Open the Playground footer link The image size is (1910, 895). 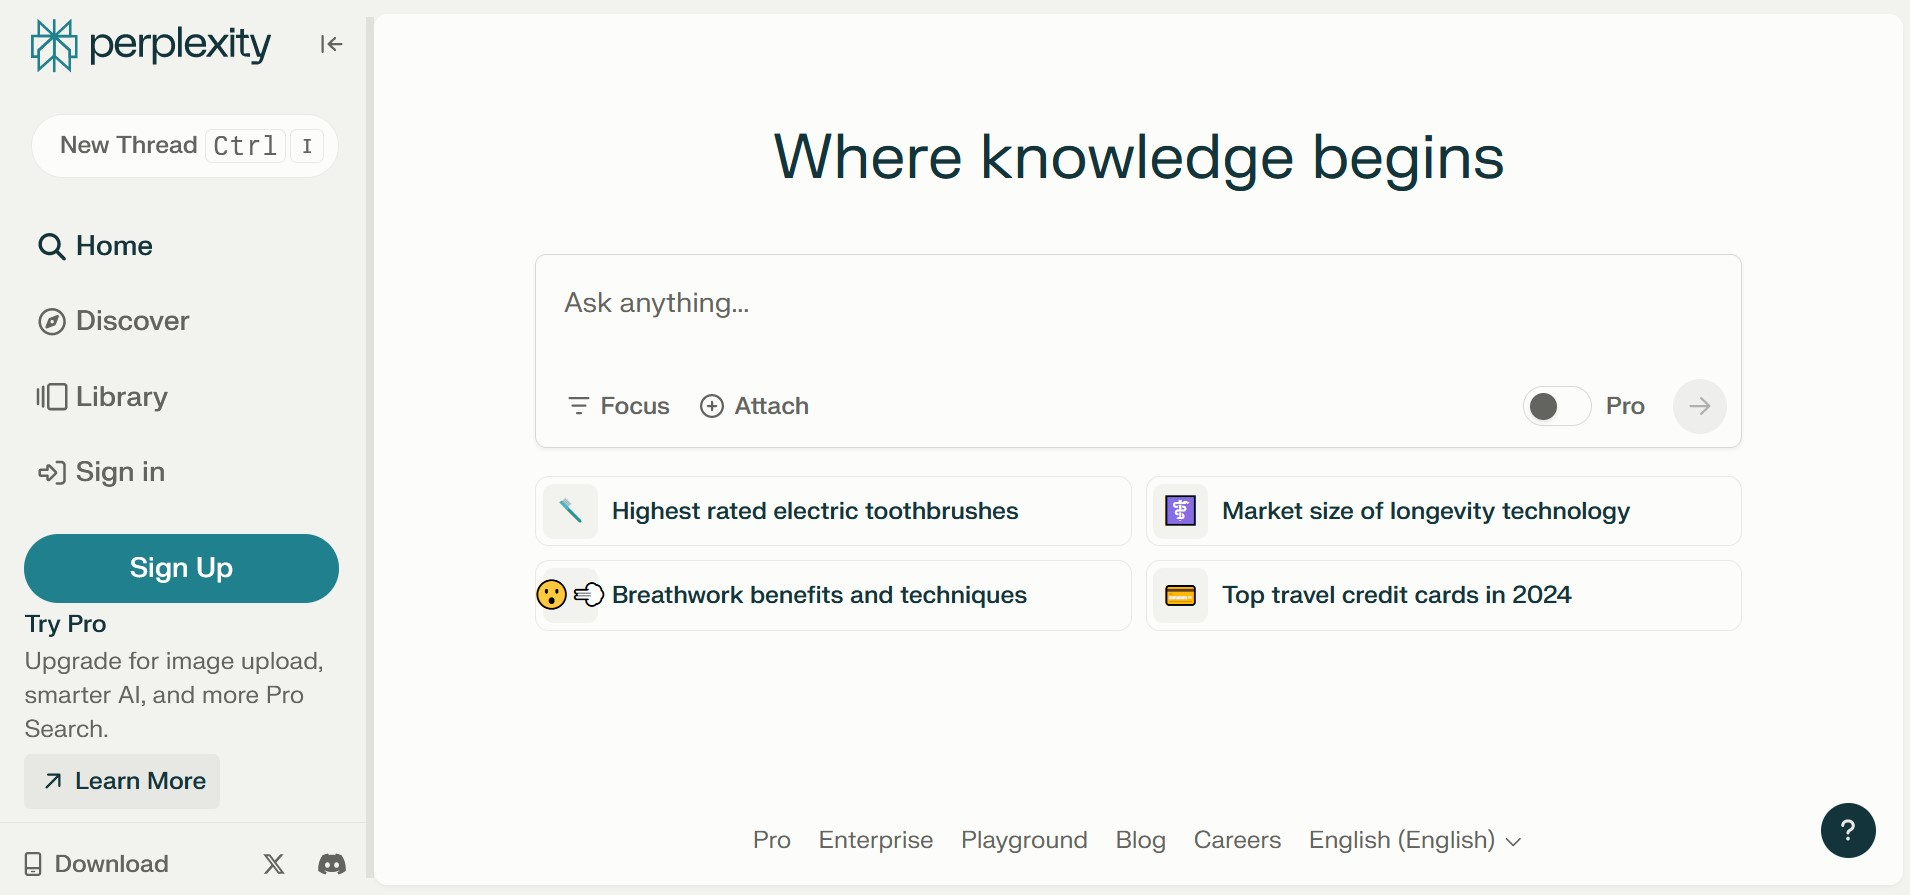(1024, 840)
